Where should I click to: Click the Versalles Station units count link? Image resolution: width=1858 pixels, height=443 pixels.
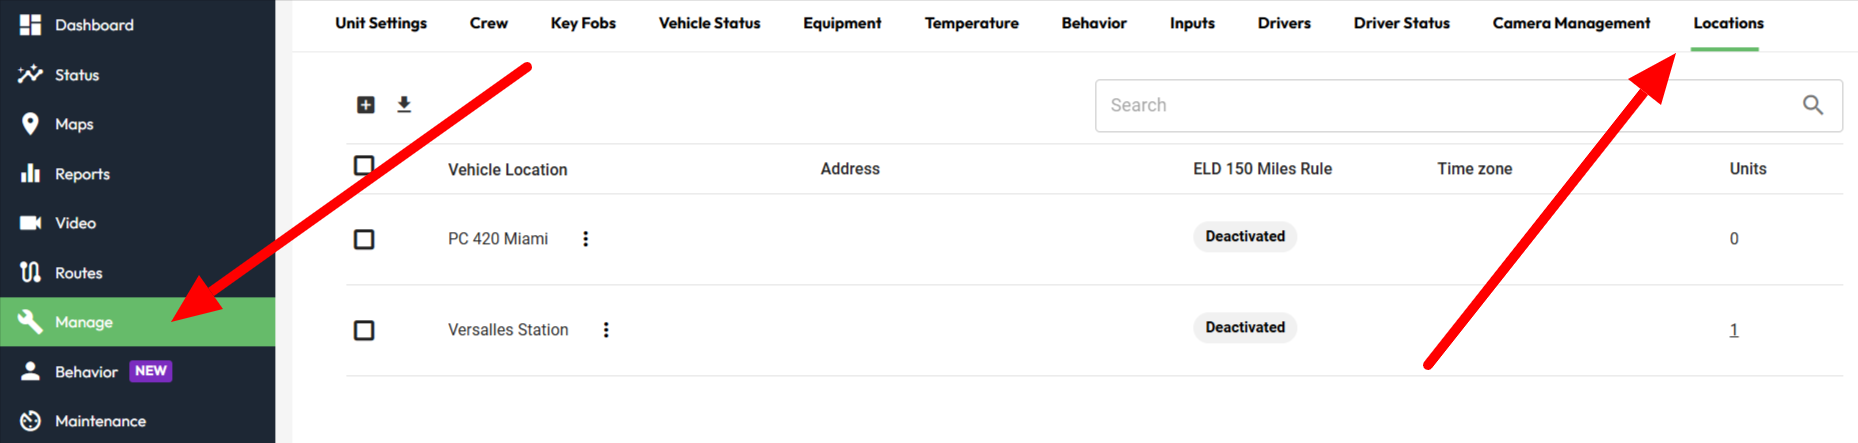(x=1734, y=330)
